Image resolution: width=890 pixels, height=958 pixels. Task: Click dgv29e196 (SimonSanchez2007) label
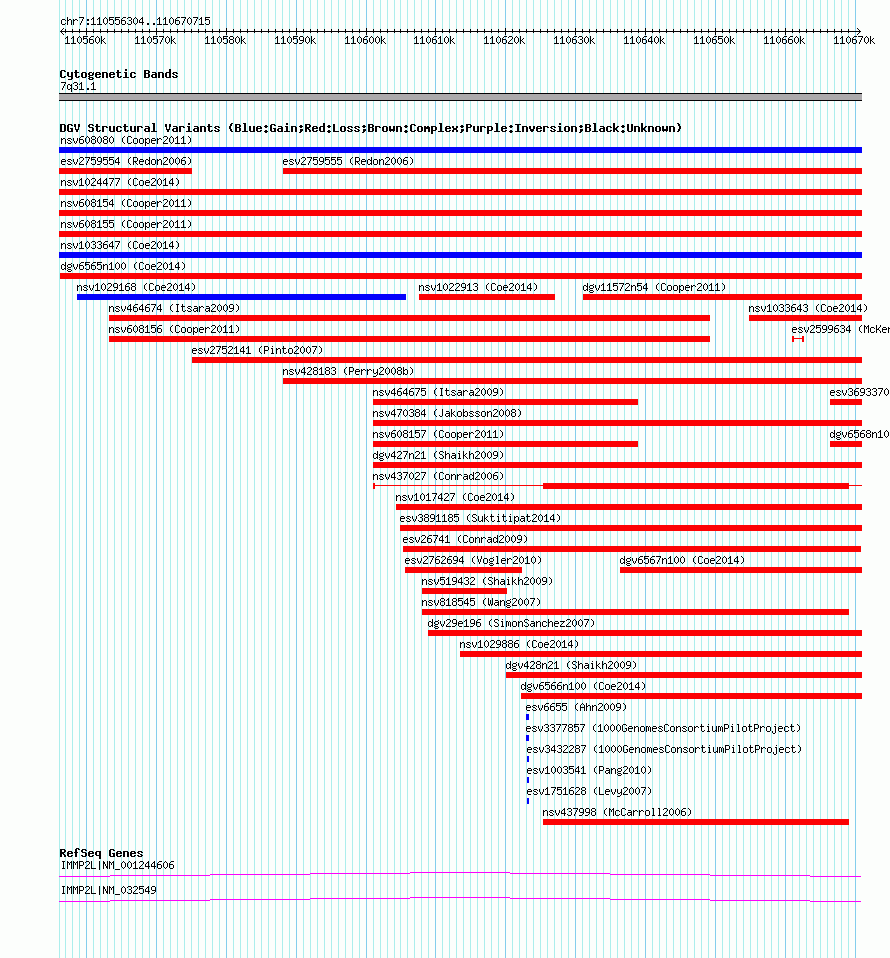(511, 623)
